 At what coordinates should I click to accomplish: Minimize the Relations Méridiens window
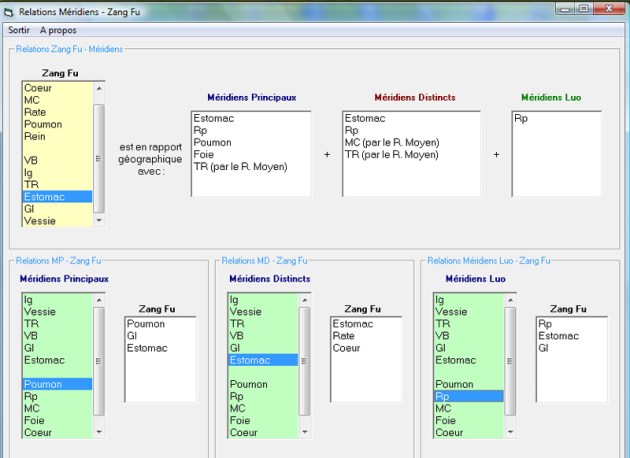[562, 8]
